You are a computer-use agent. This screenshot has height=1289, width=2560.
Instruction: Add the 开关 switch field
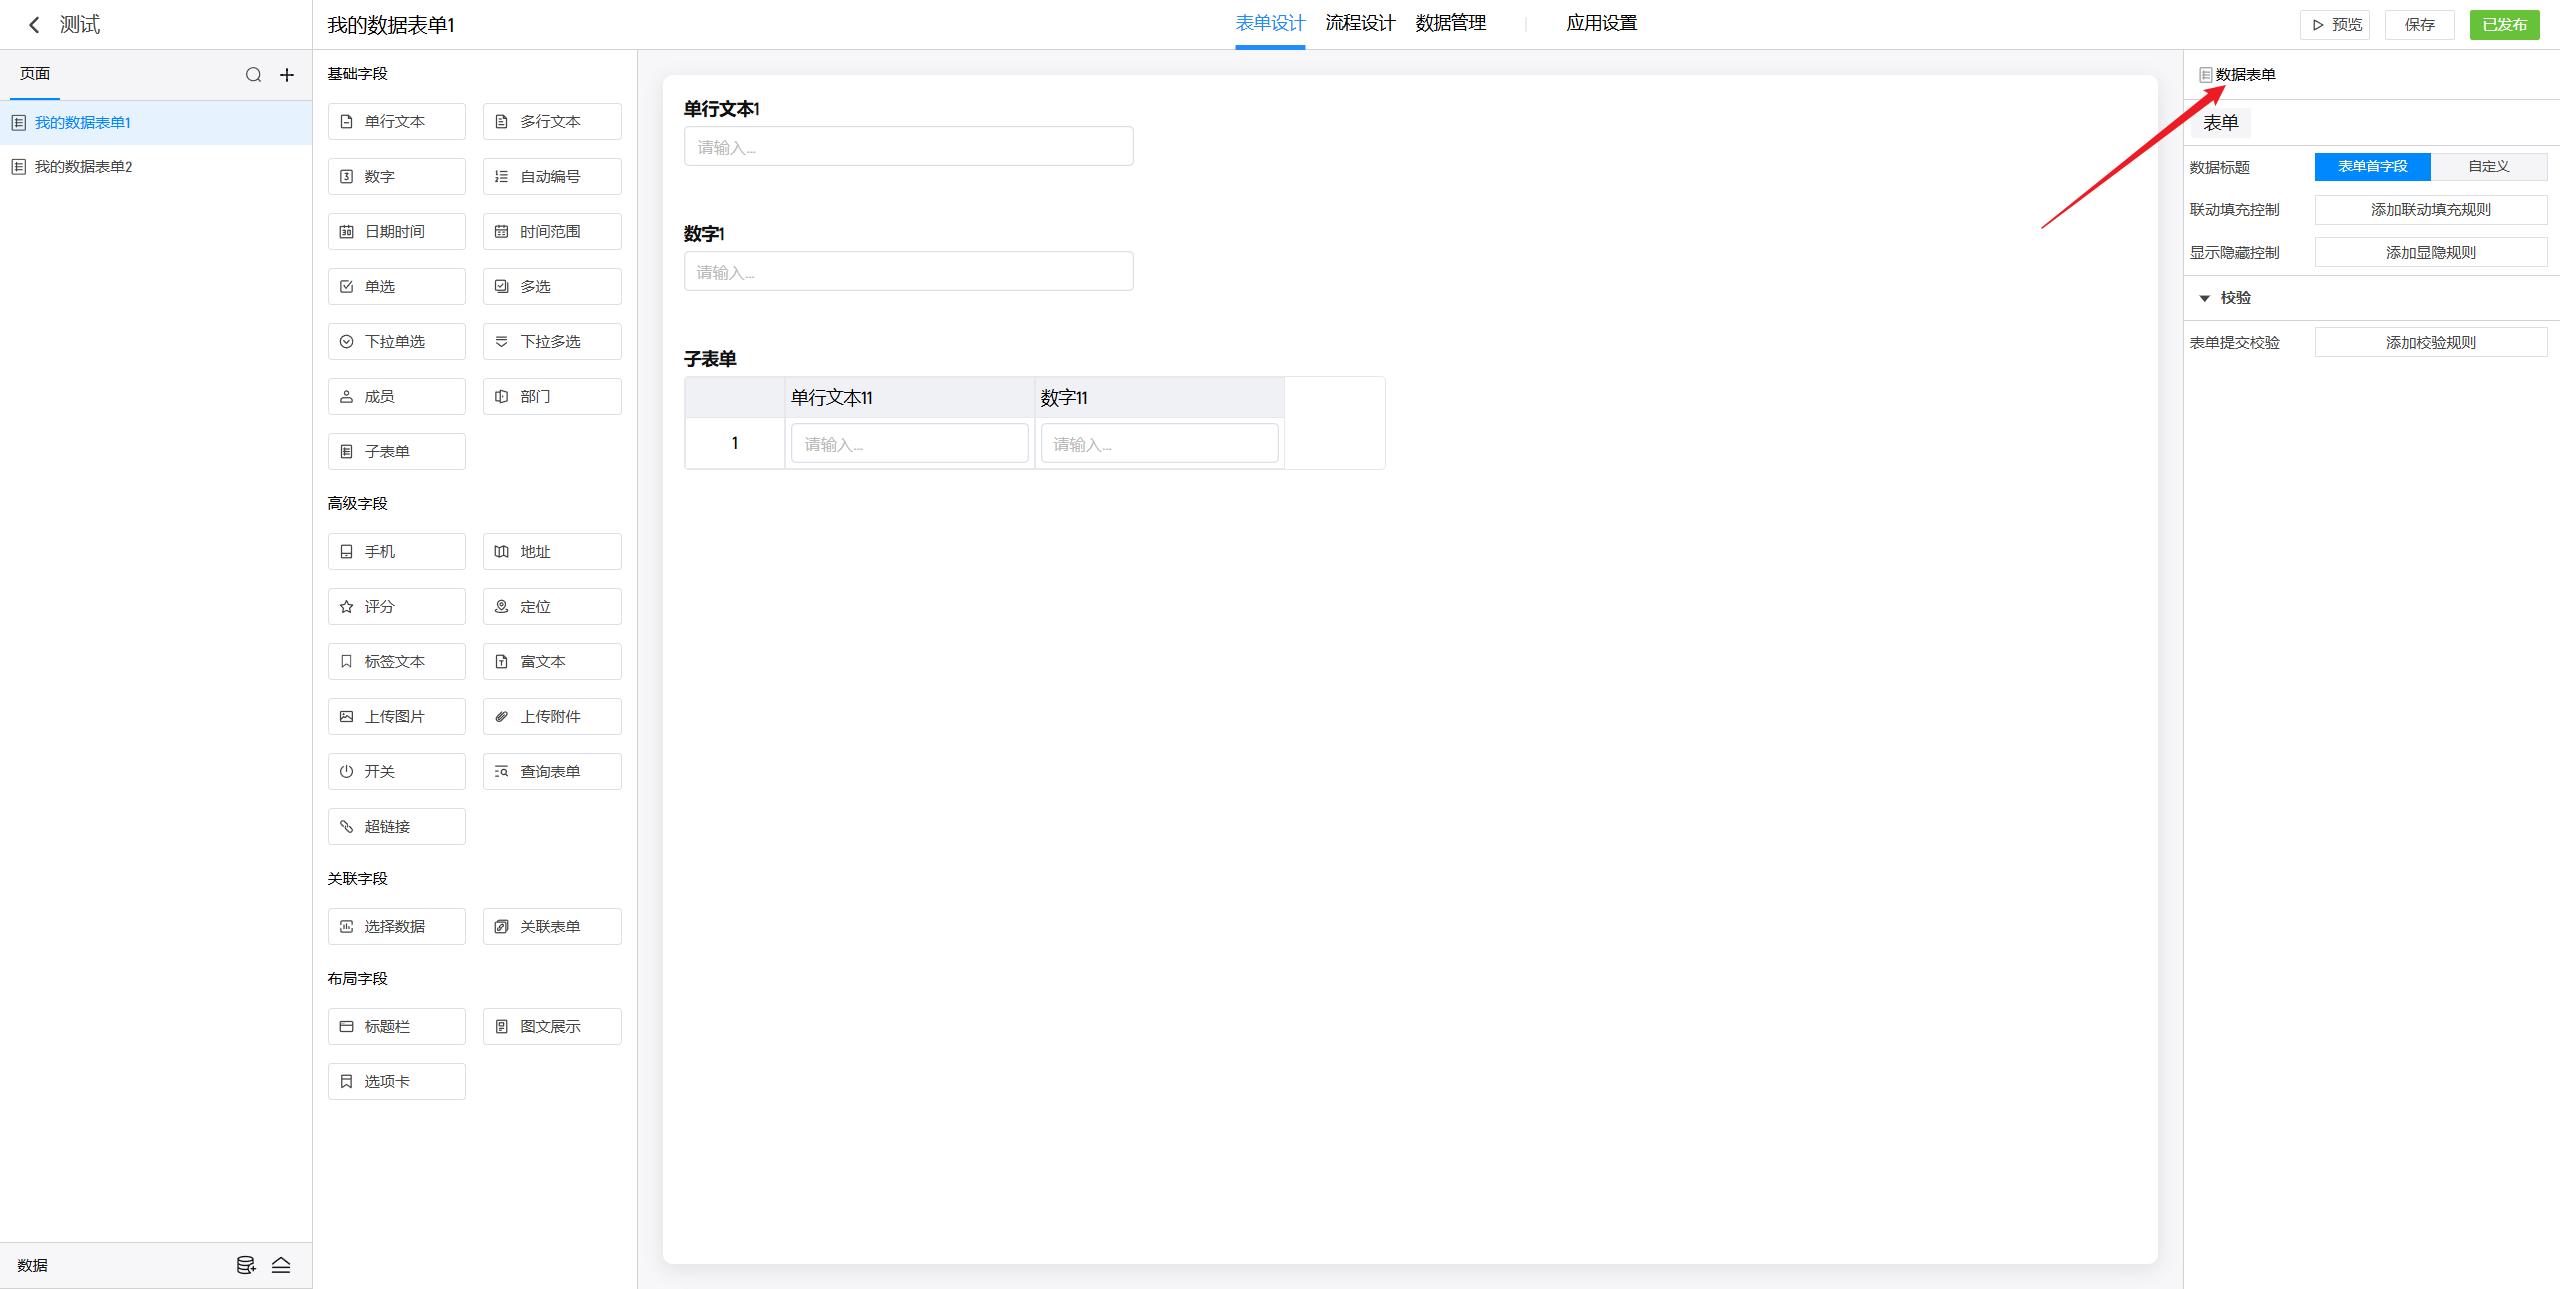[x=396, y=772]
